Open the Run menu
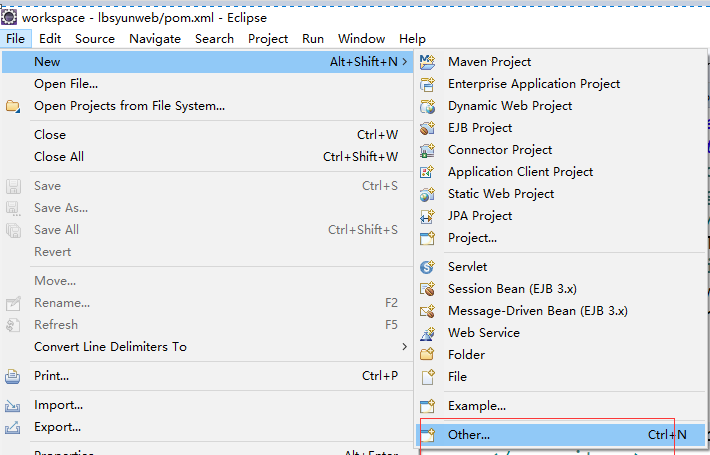 (x=313, y=39)
